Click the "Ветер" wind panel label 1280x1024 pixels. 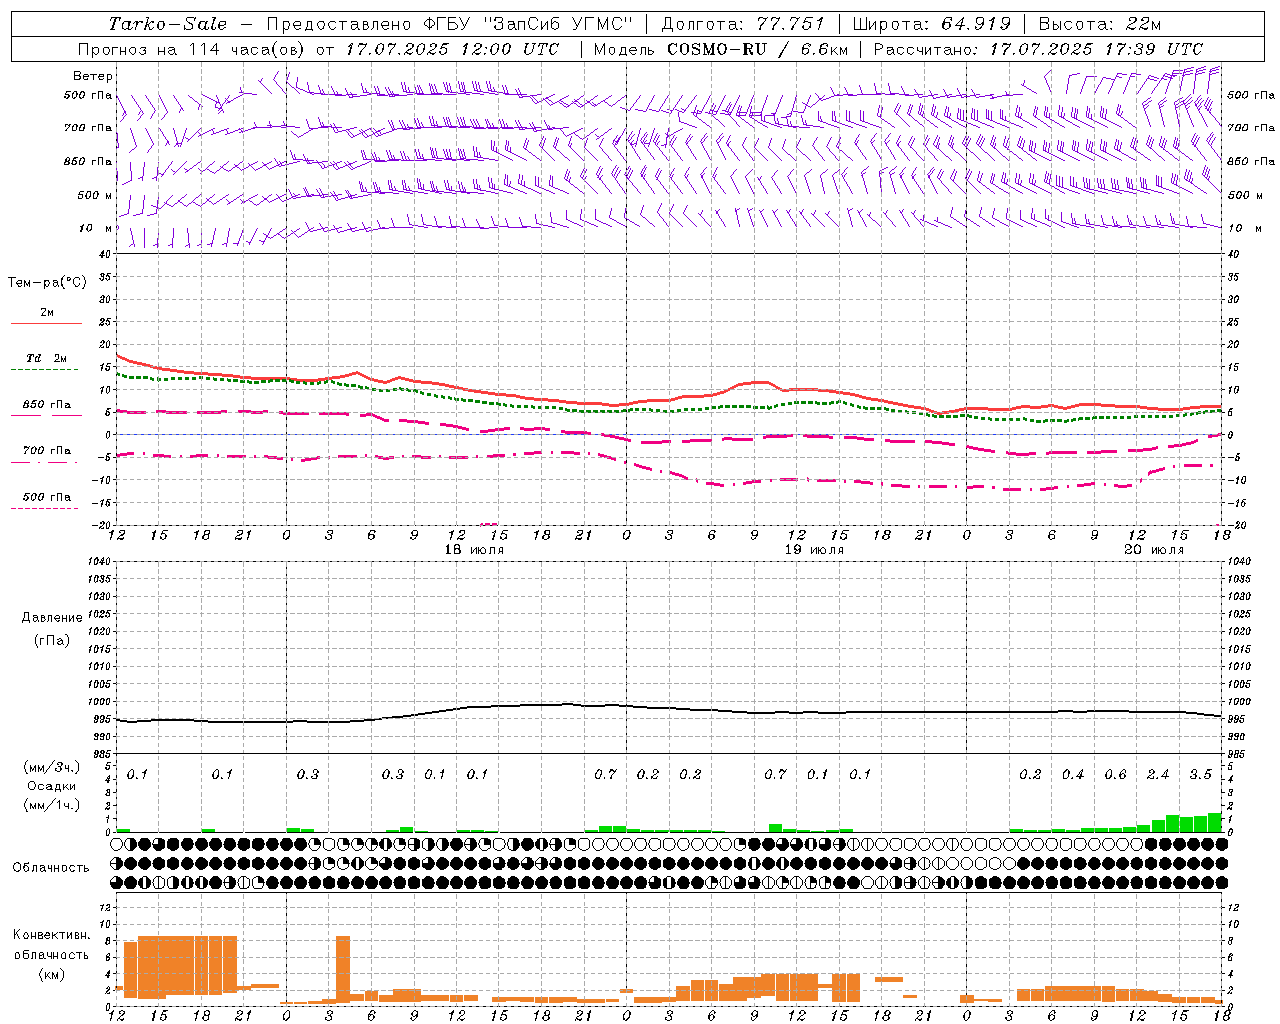click(x=93, y=76)
